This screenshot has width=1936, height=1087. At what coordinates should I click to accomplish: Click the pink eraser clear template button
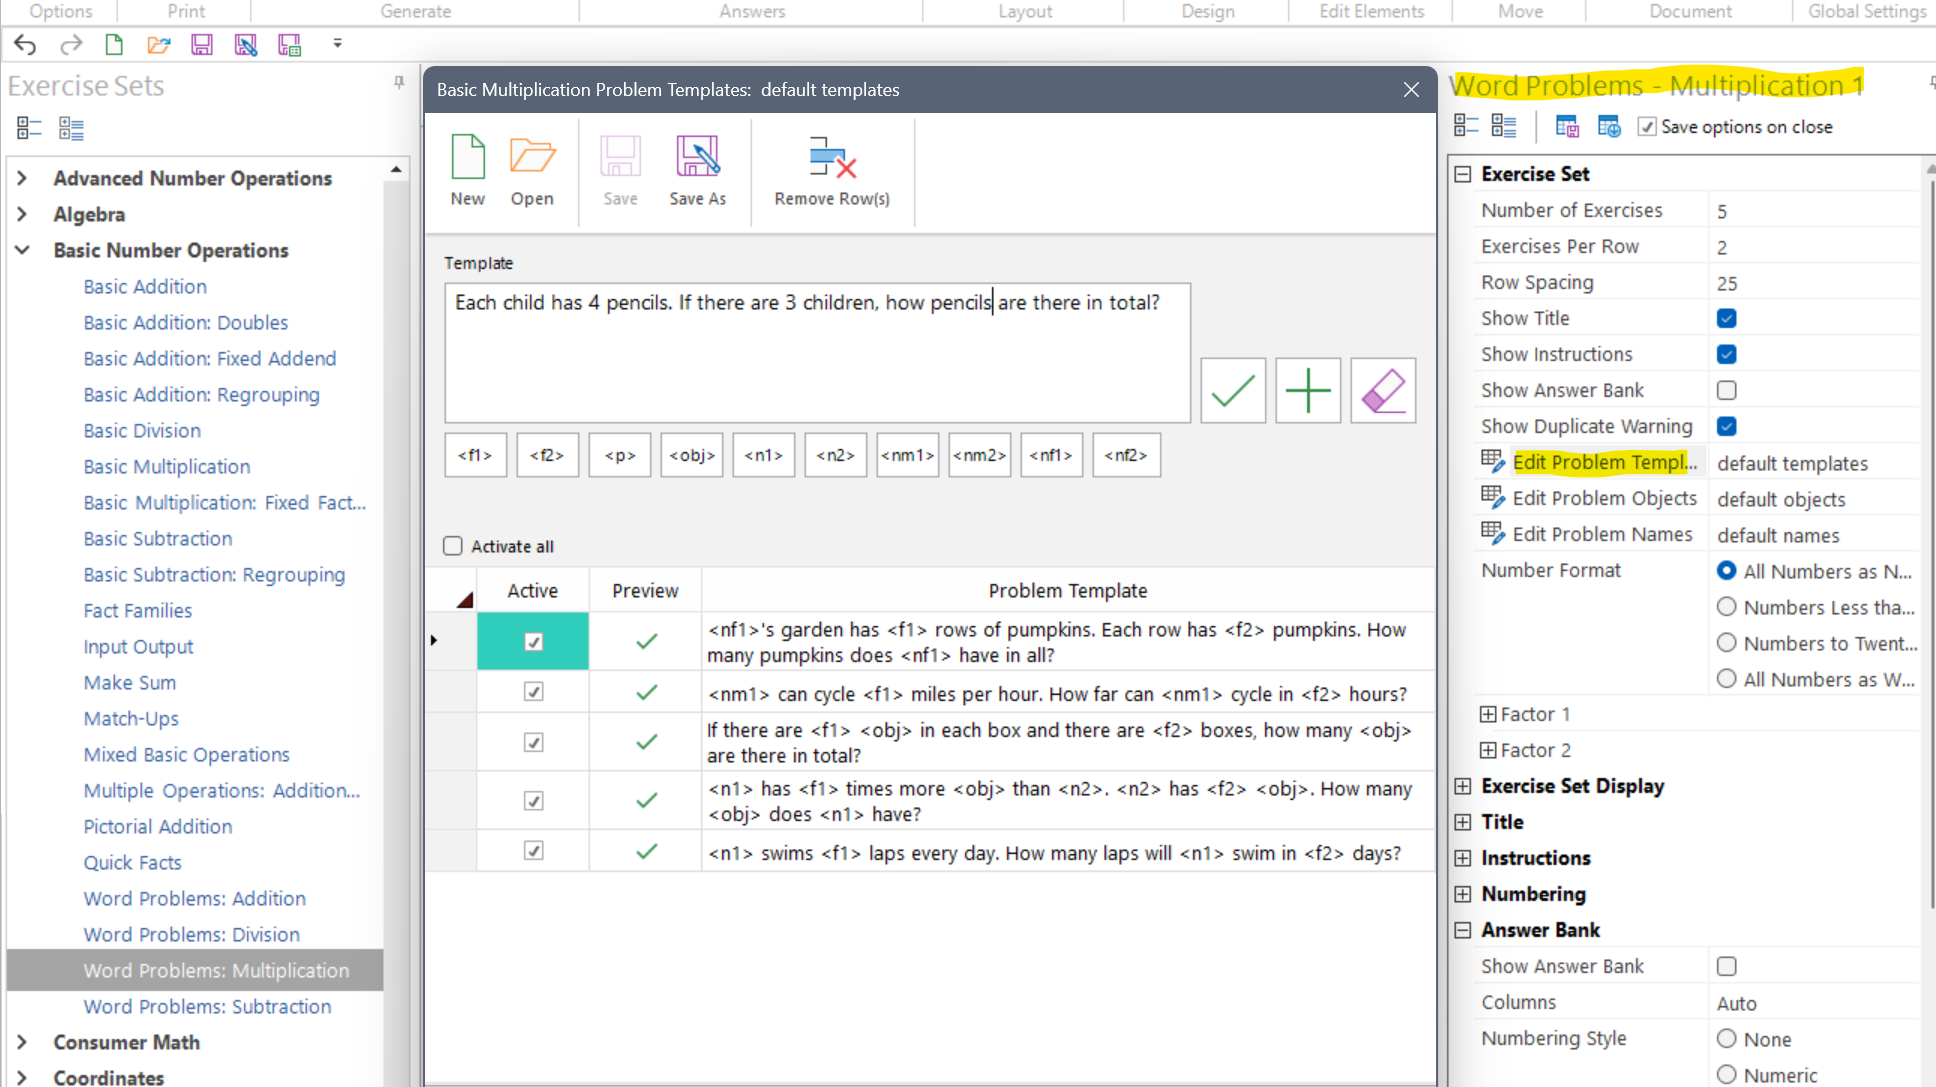click(x=1382, y=391)
